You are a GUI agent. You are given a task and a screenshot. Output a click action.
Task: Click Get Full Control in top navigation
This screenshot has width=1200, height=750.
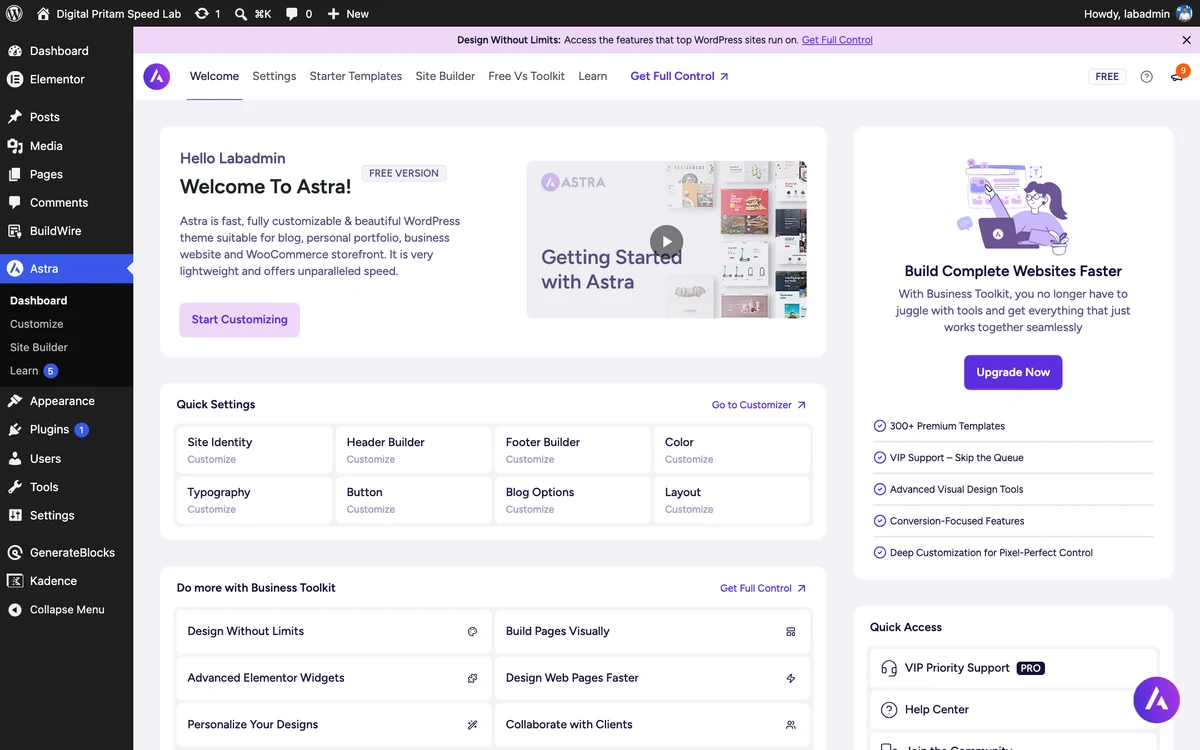(x=680, y=76)
